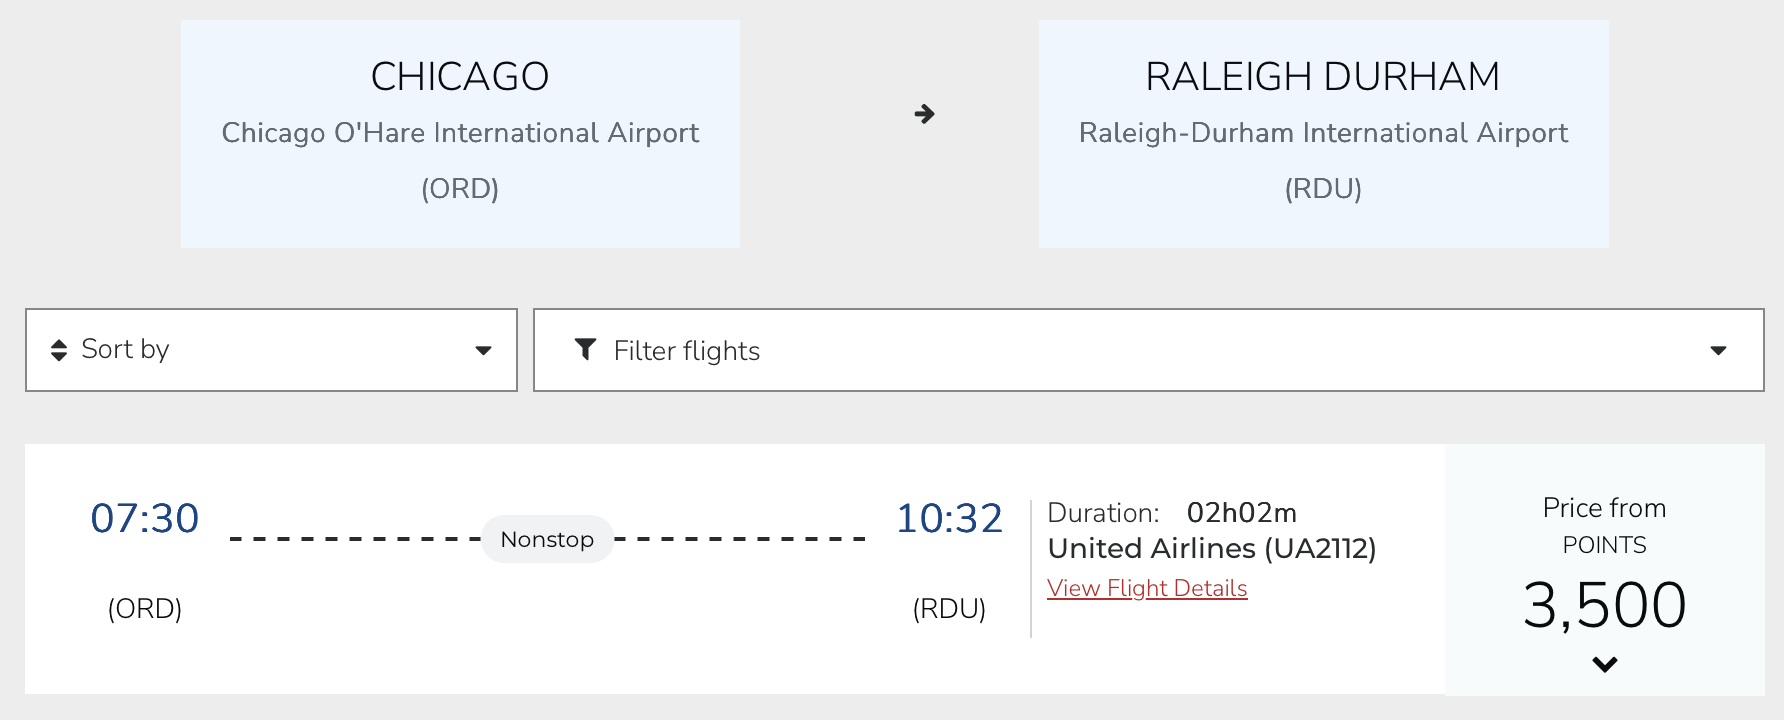
Task: Click the (ORD) code under departure time
Action: coord(146,607)
